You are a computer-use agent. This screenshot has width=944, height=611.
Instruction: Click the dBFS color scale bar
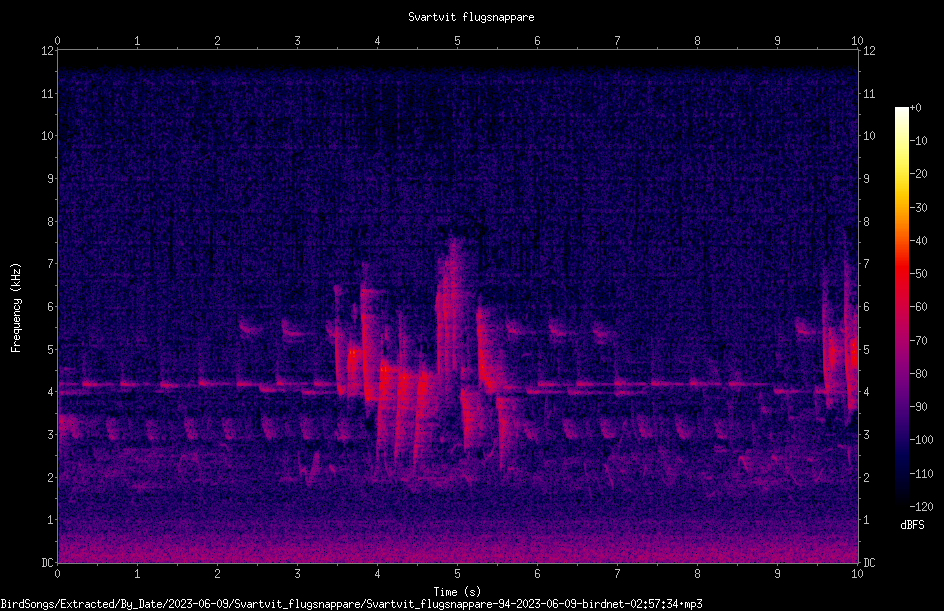(901, 307)
